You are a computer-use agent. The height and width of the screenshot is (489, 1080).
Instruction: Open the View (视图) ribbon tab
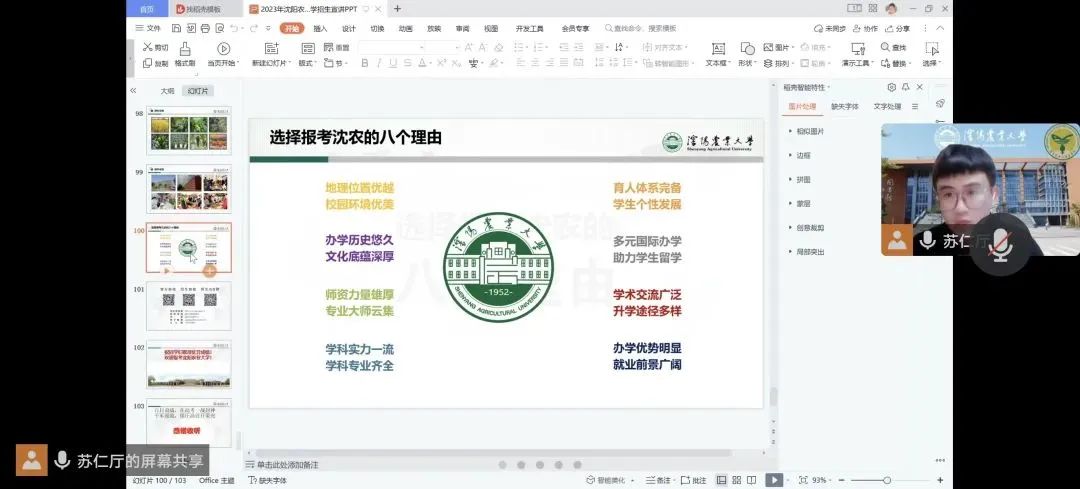click(491, 28)
